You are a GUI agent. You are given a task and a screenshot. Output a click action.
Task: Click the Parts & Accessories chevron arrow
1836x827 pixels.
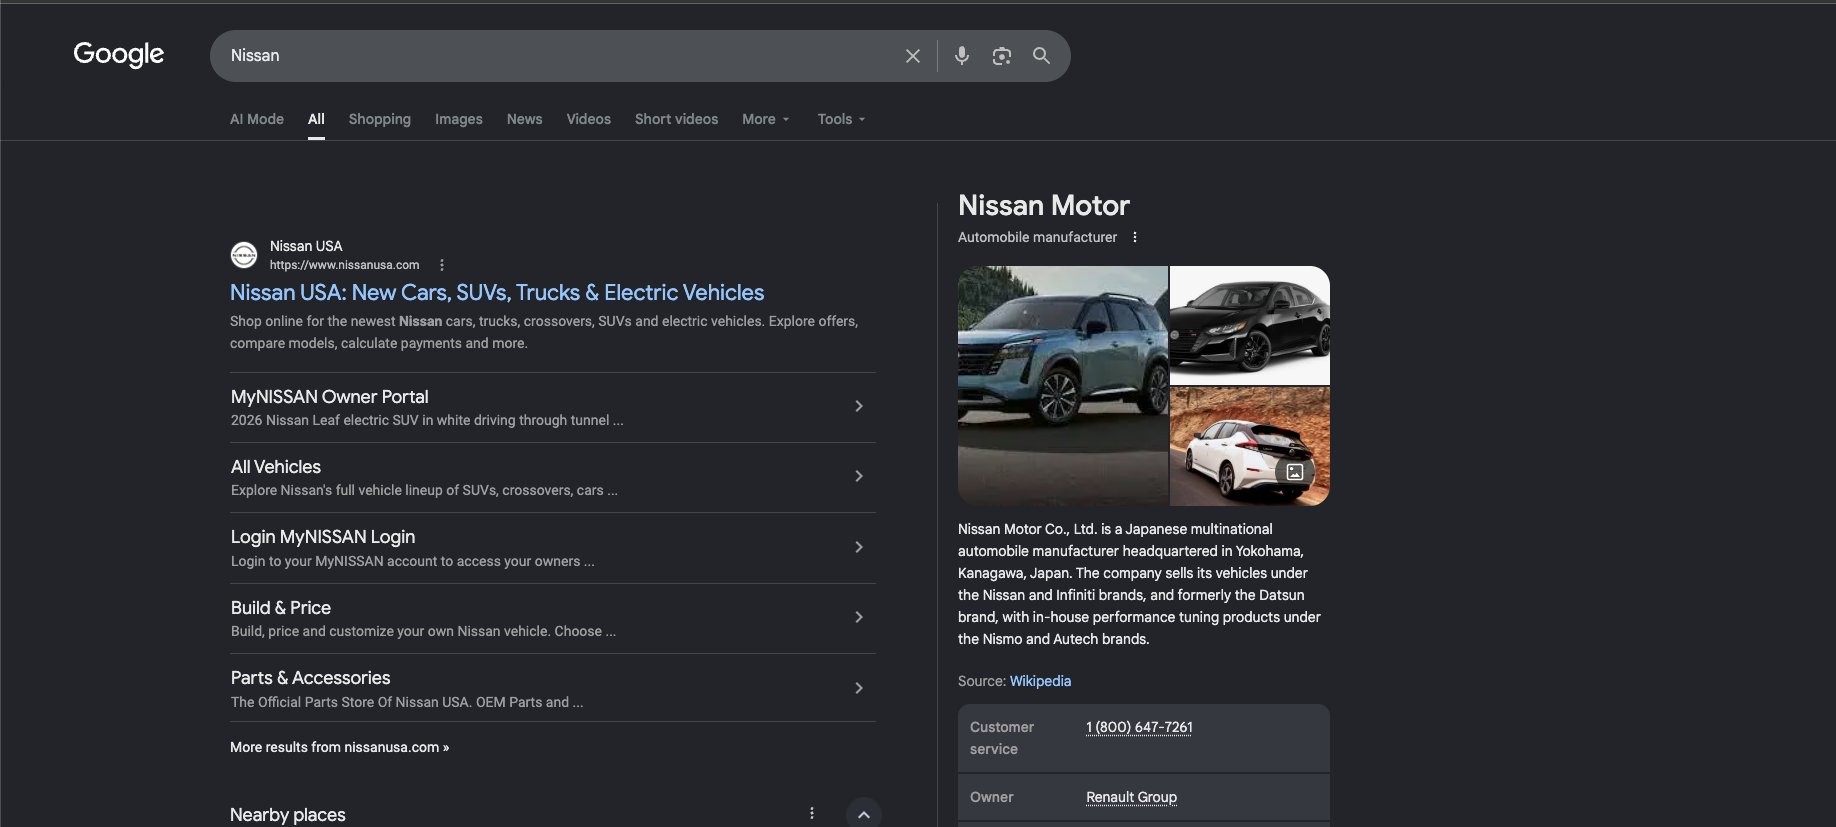point(858,688)
